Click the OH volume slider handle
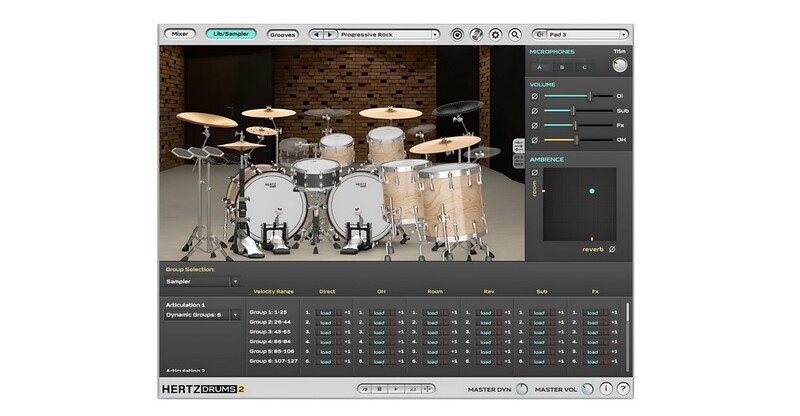Viewport: 800px width, 416px height. pyautogui.click(x=576, y=139)
